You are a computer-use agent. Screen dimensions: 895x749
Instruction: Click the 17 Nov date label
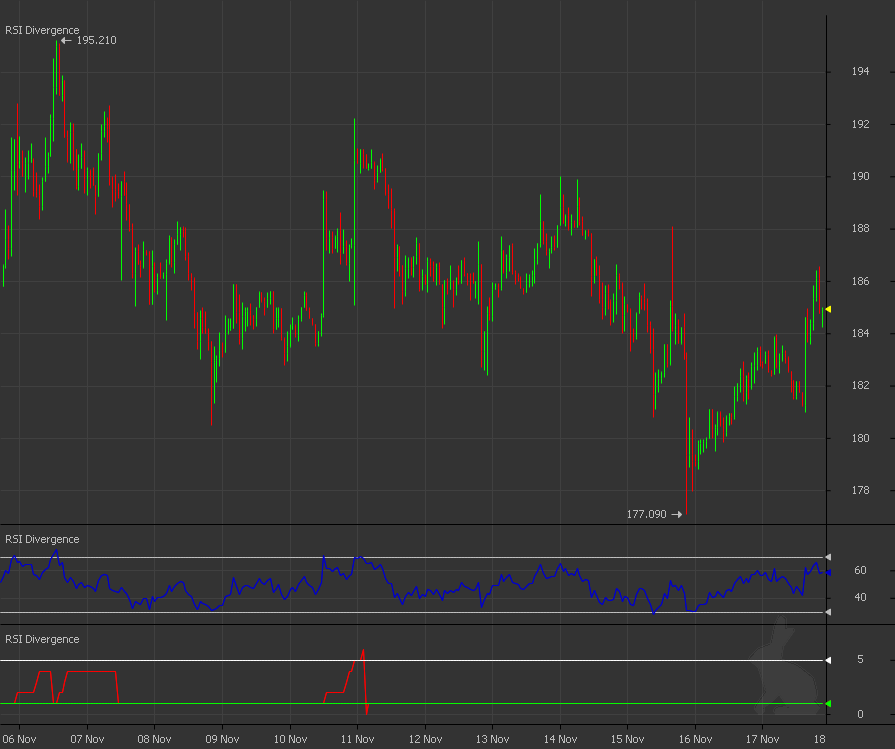(762, 739)
